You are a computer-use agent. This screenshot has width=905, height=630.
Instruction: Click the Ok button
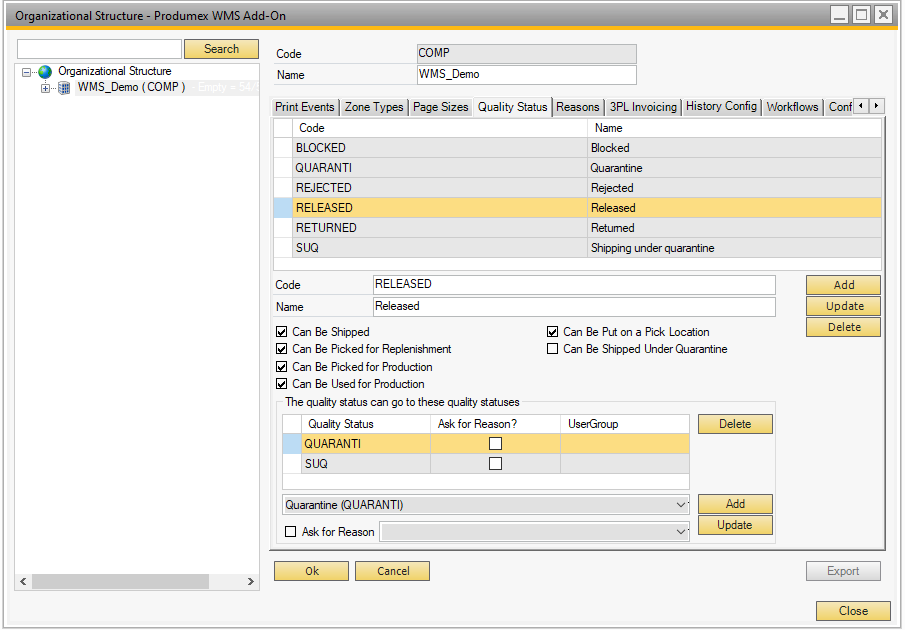click(x=311, y=571)
